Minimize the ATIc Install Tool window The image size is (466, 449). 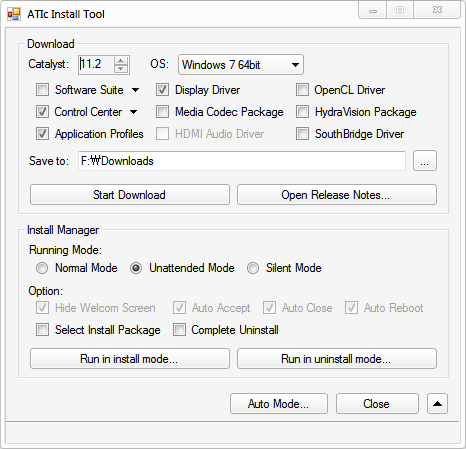[x=373, y=10]
